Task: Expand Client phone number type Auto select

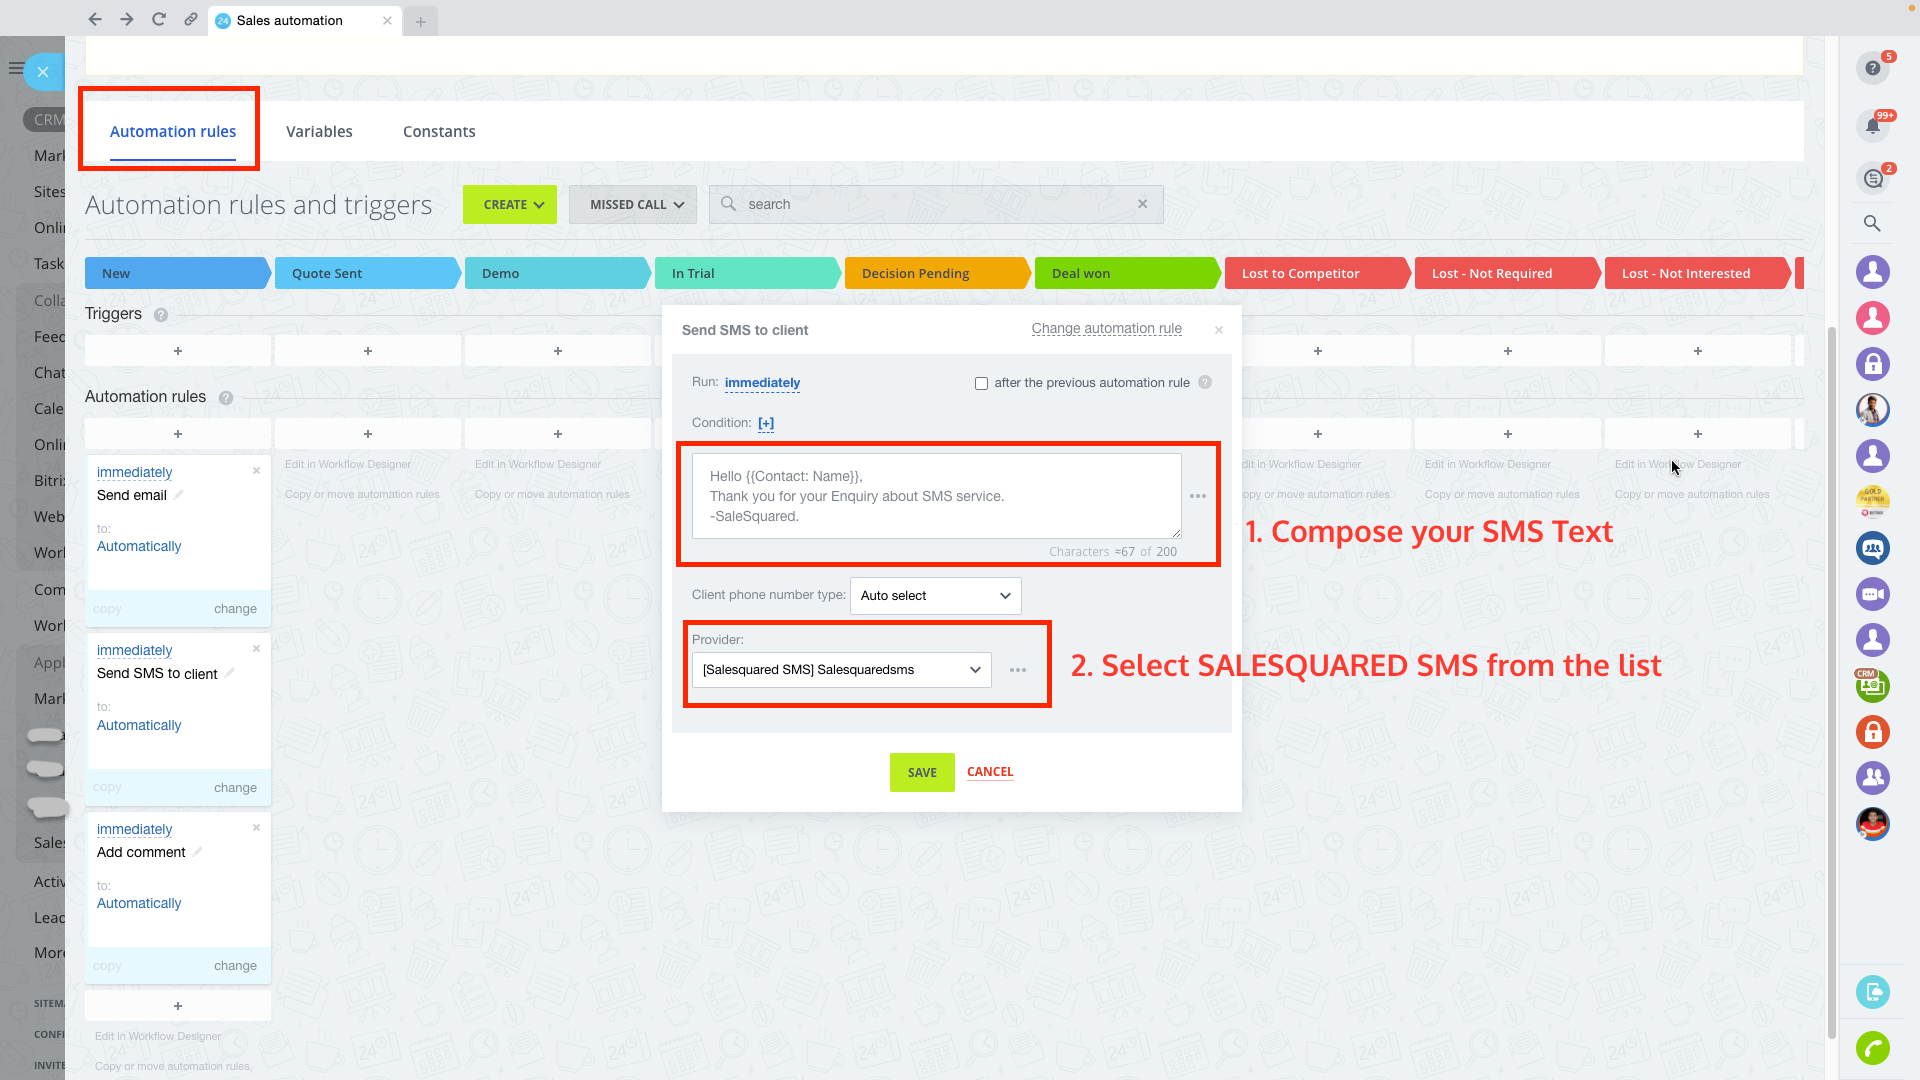Action: click(x=935, y=596)
